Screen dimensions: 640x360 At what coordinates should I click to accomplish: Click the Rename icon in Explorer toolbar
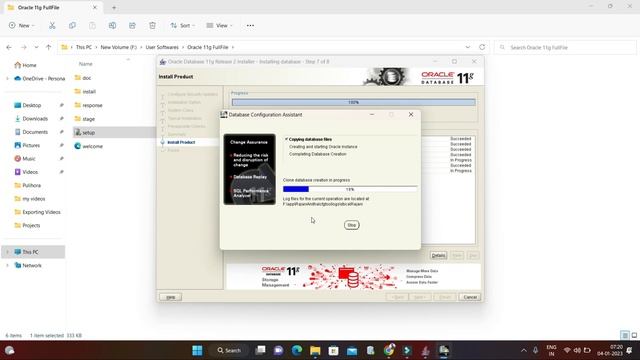coord(112,25)
